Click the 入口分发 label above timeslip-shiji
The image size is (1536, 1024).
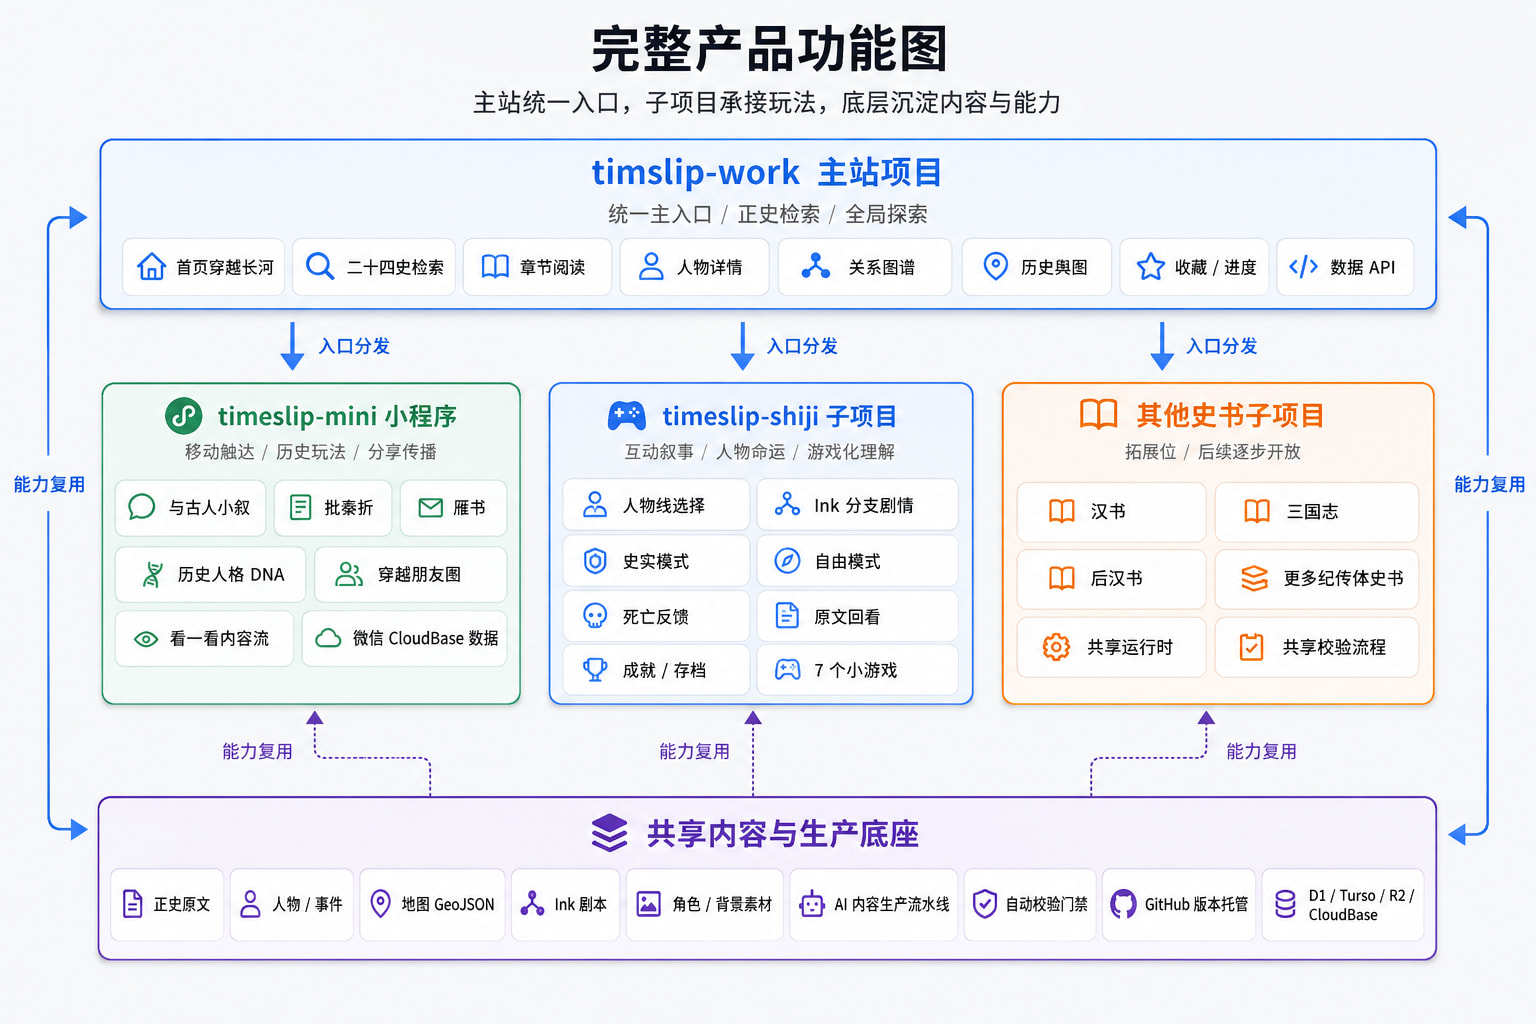[x=802, y=347]
